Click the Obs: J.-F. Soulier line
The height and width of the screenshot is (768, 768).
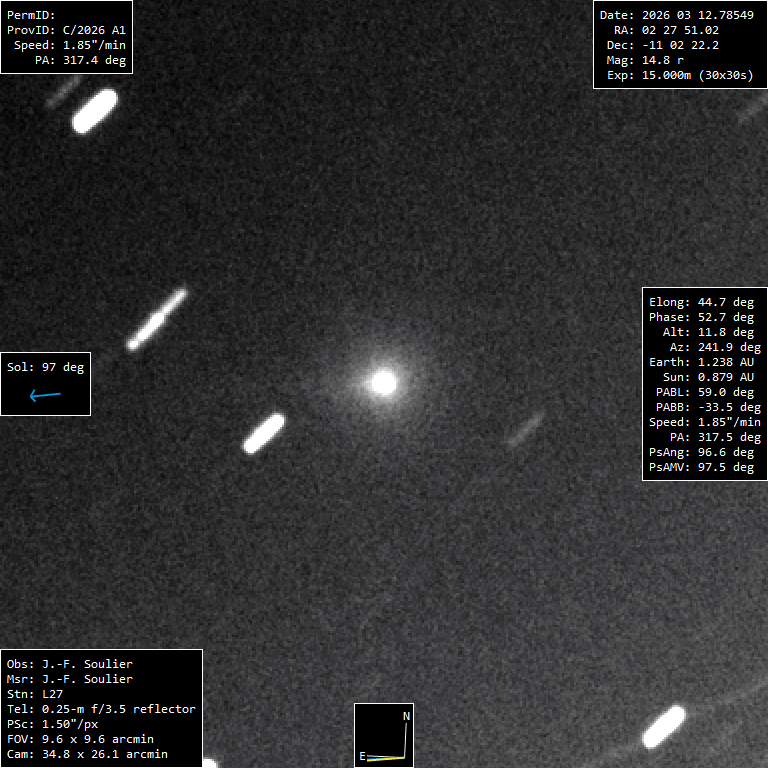[x=70, y=664]
